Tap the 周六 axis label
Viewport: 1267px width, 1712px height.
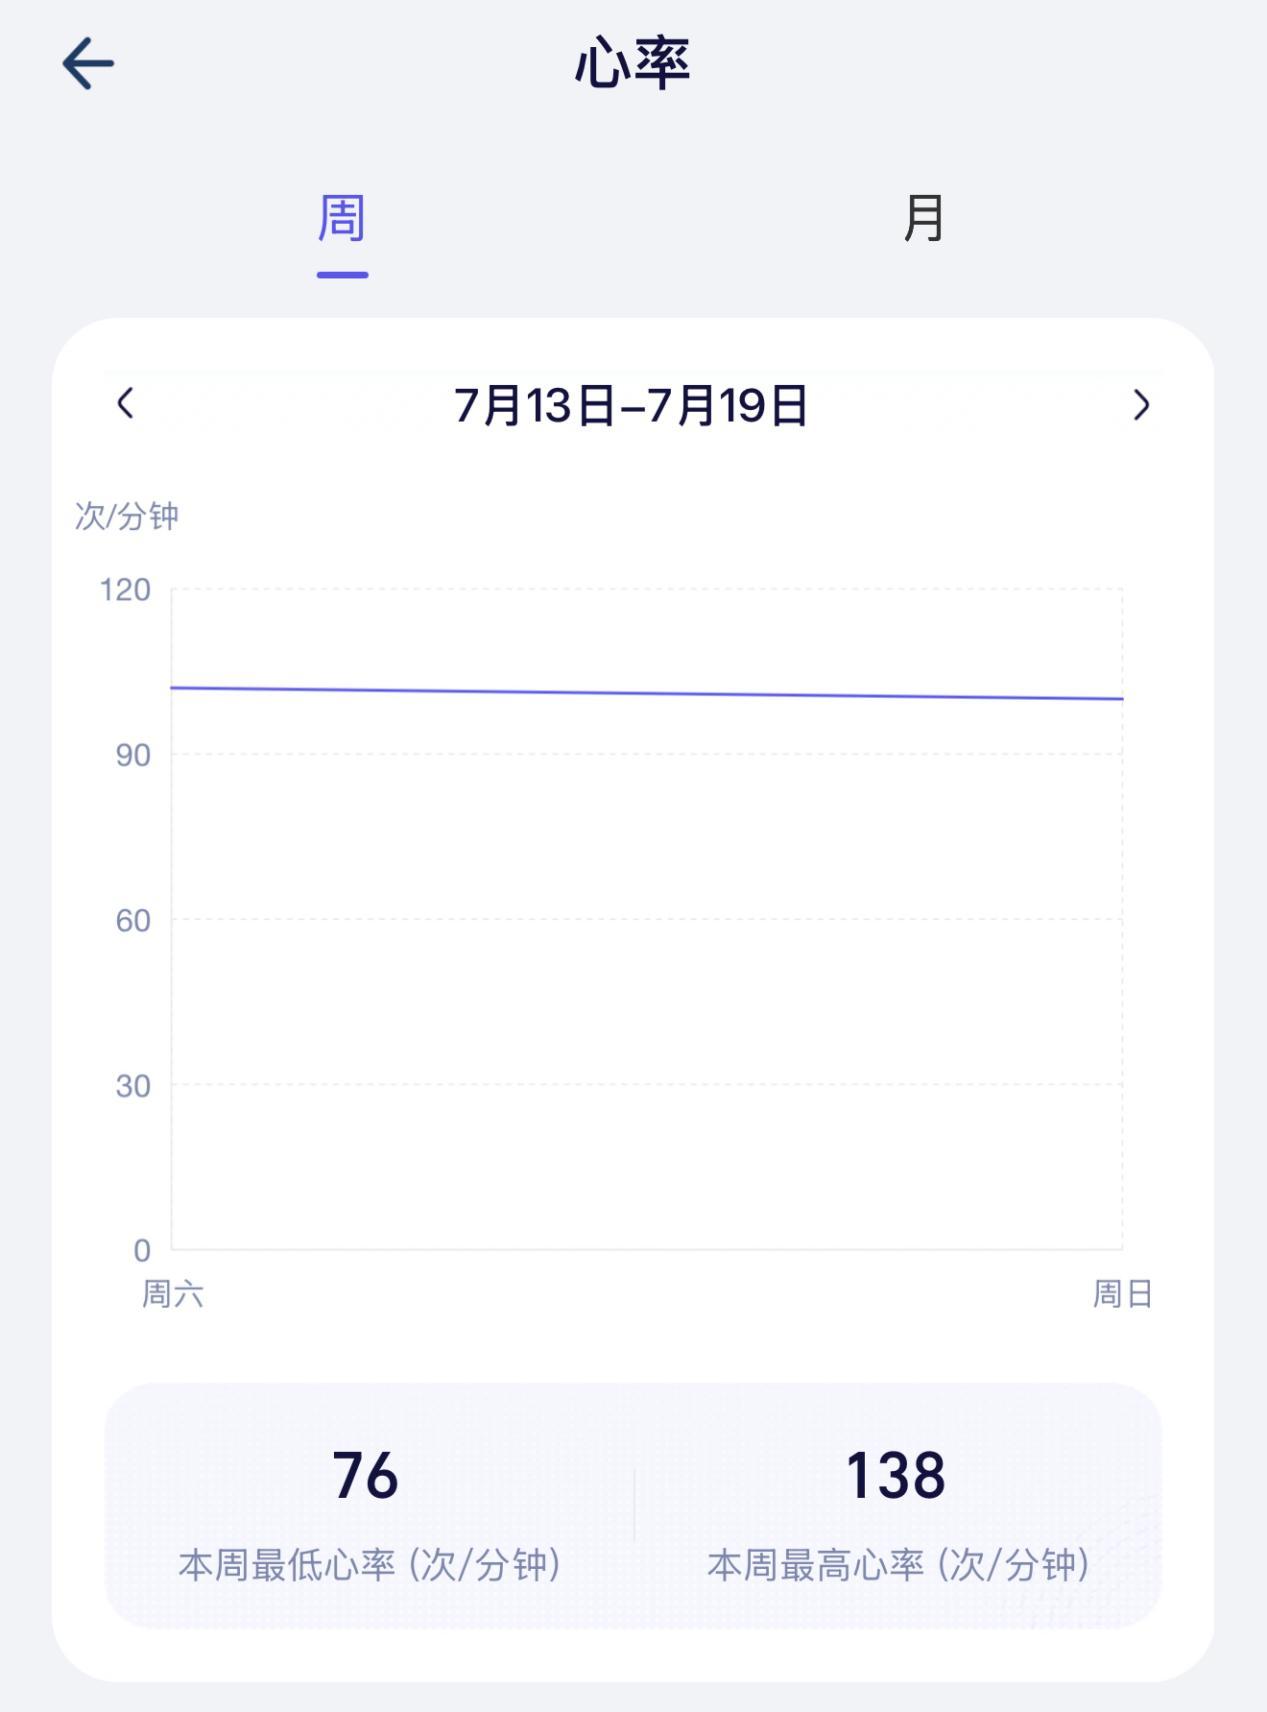coord(173,1293)
